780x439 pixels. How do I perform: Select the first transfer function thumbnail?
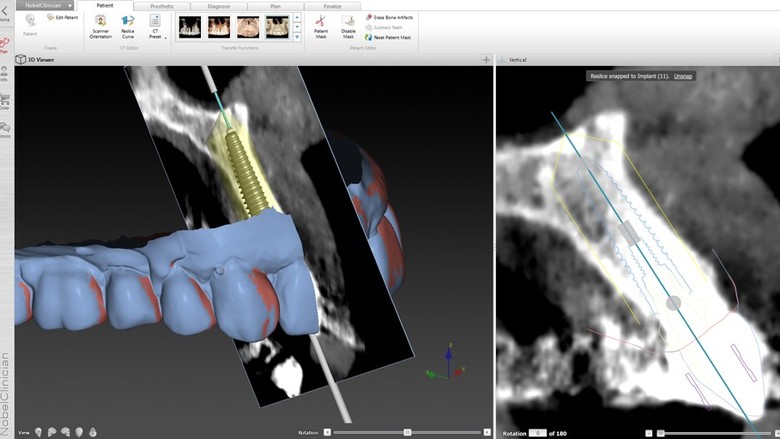pos(188,27)
